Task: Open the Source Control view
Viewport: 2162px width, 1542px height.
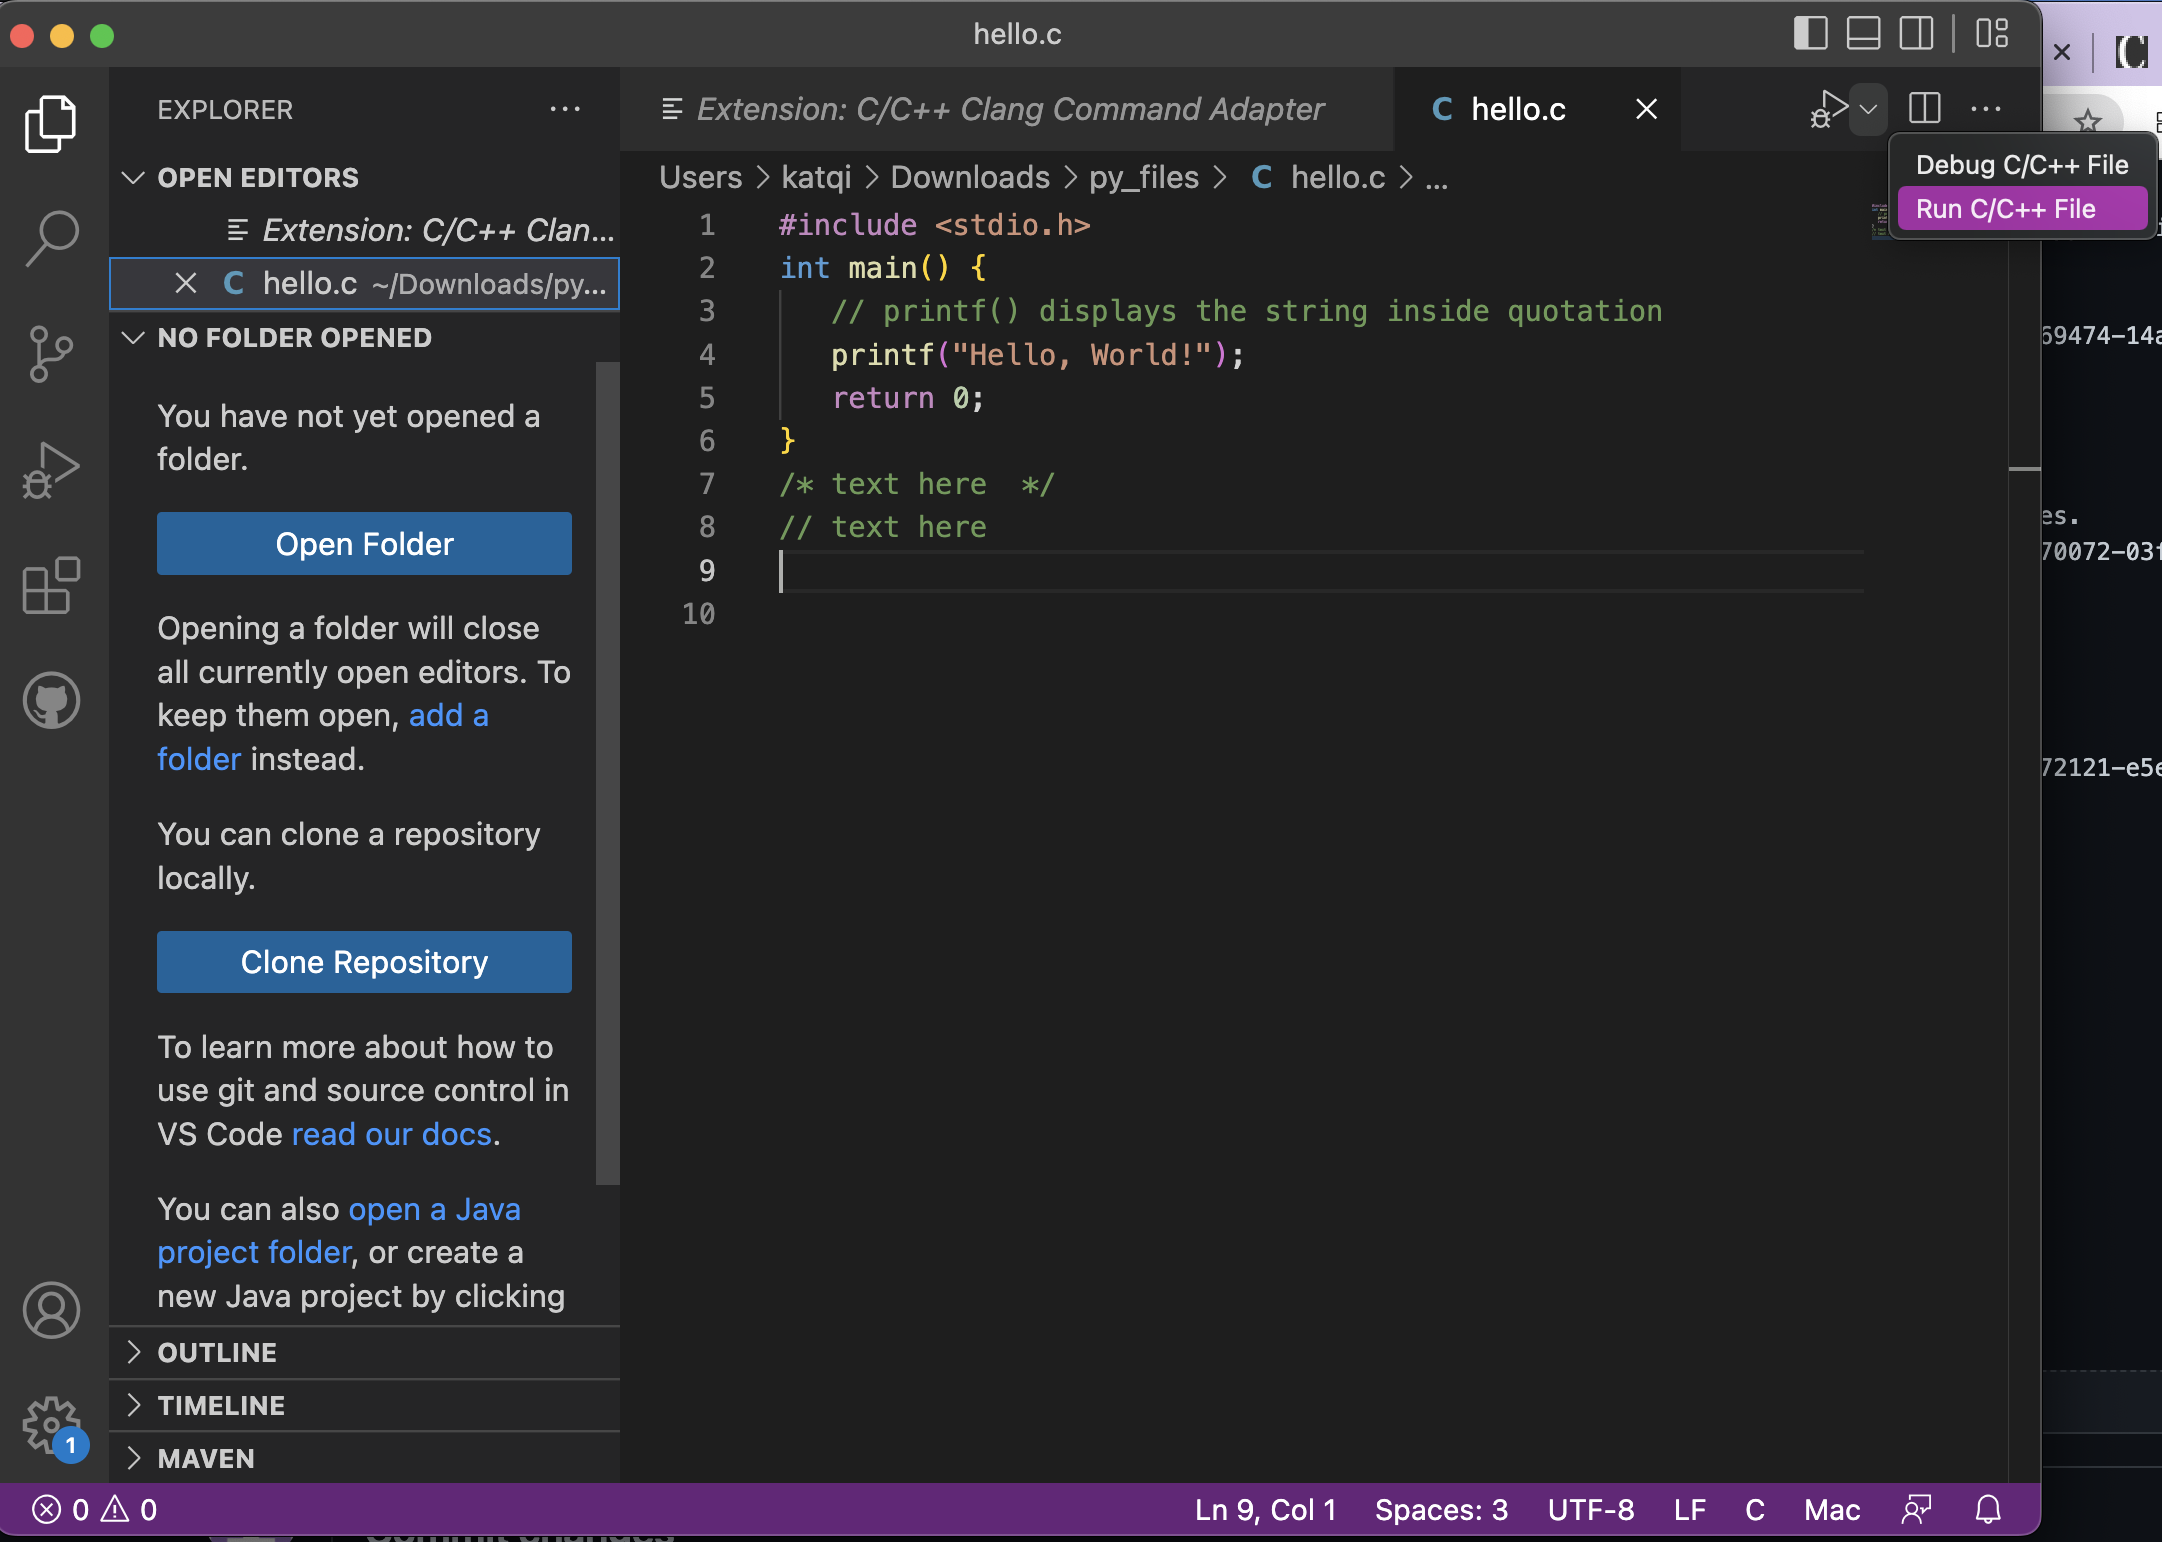Action: (49, 353)
